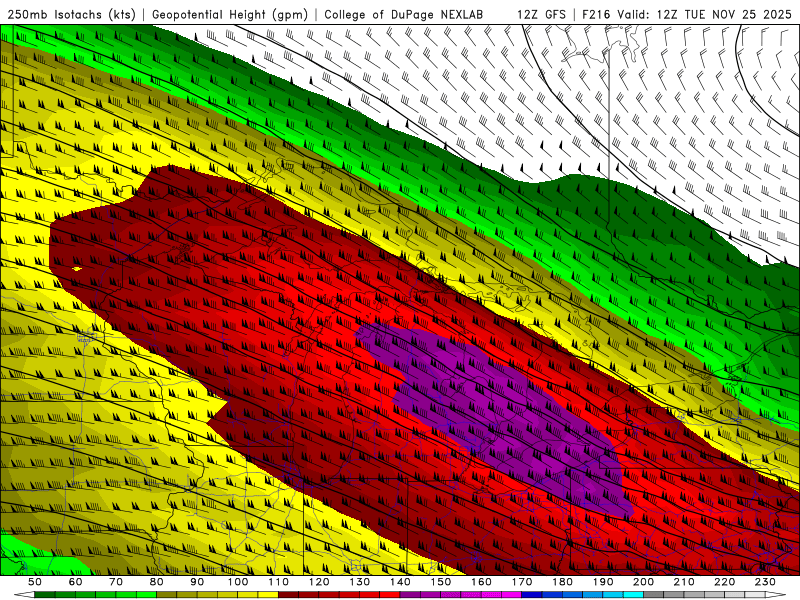800x600 pixels.
Task: Click the legend value 80
Action: [x=157, y=582]
